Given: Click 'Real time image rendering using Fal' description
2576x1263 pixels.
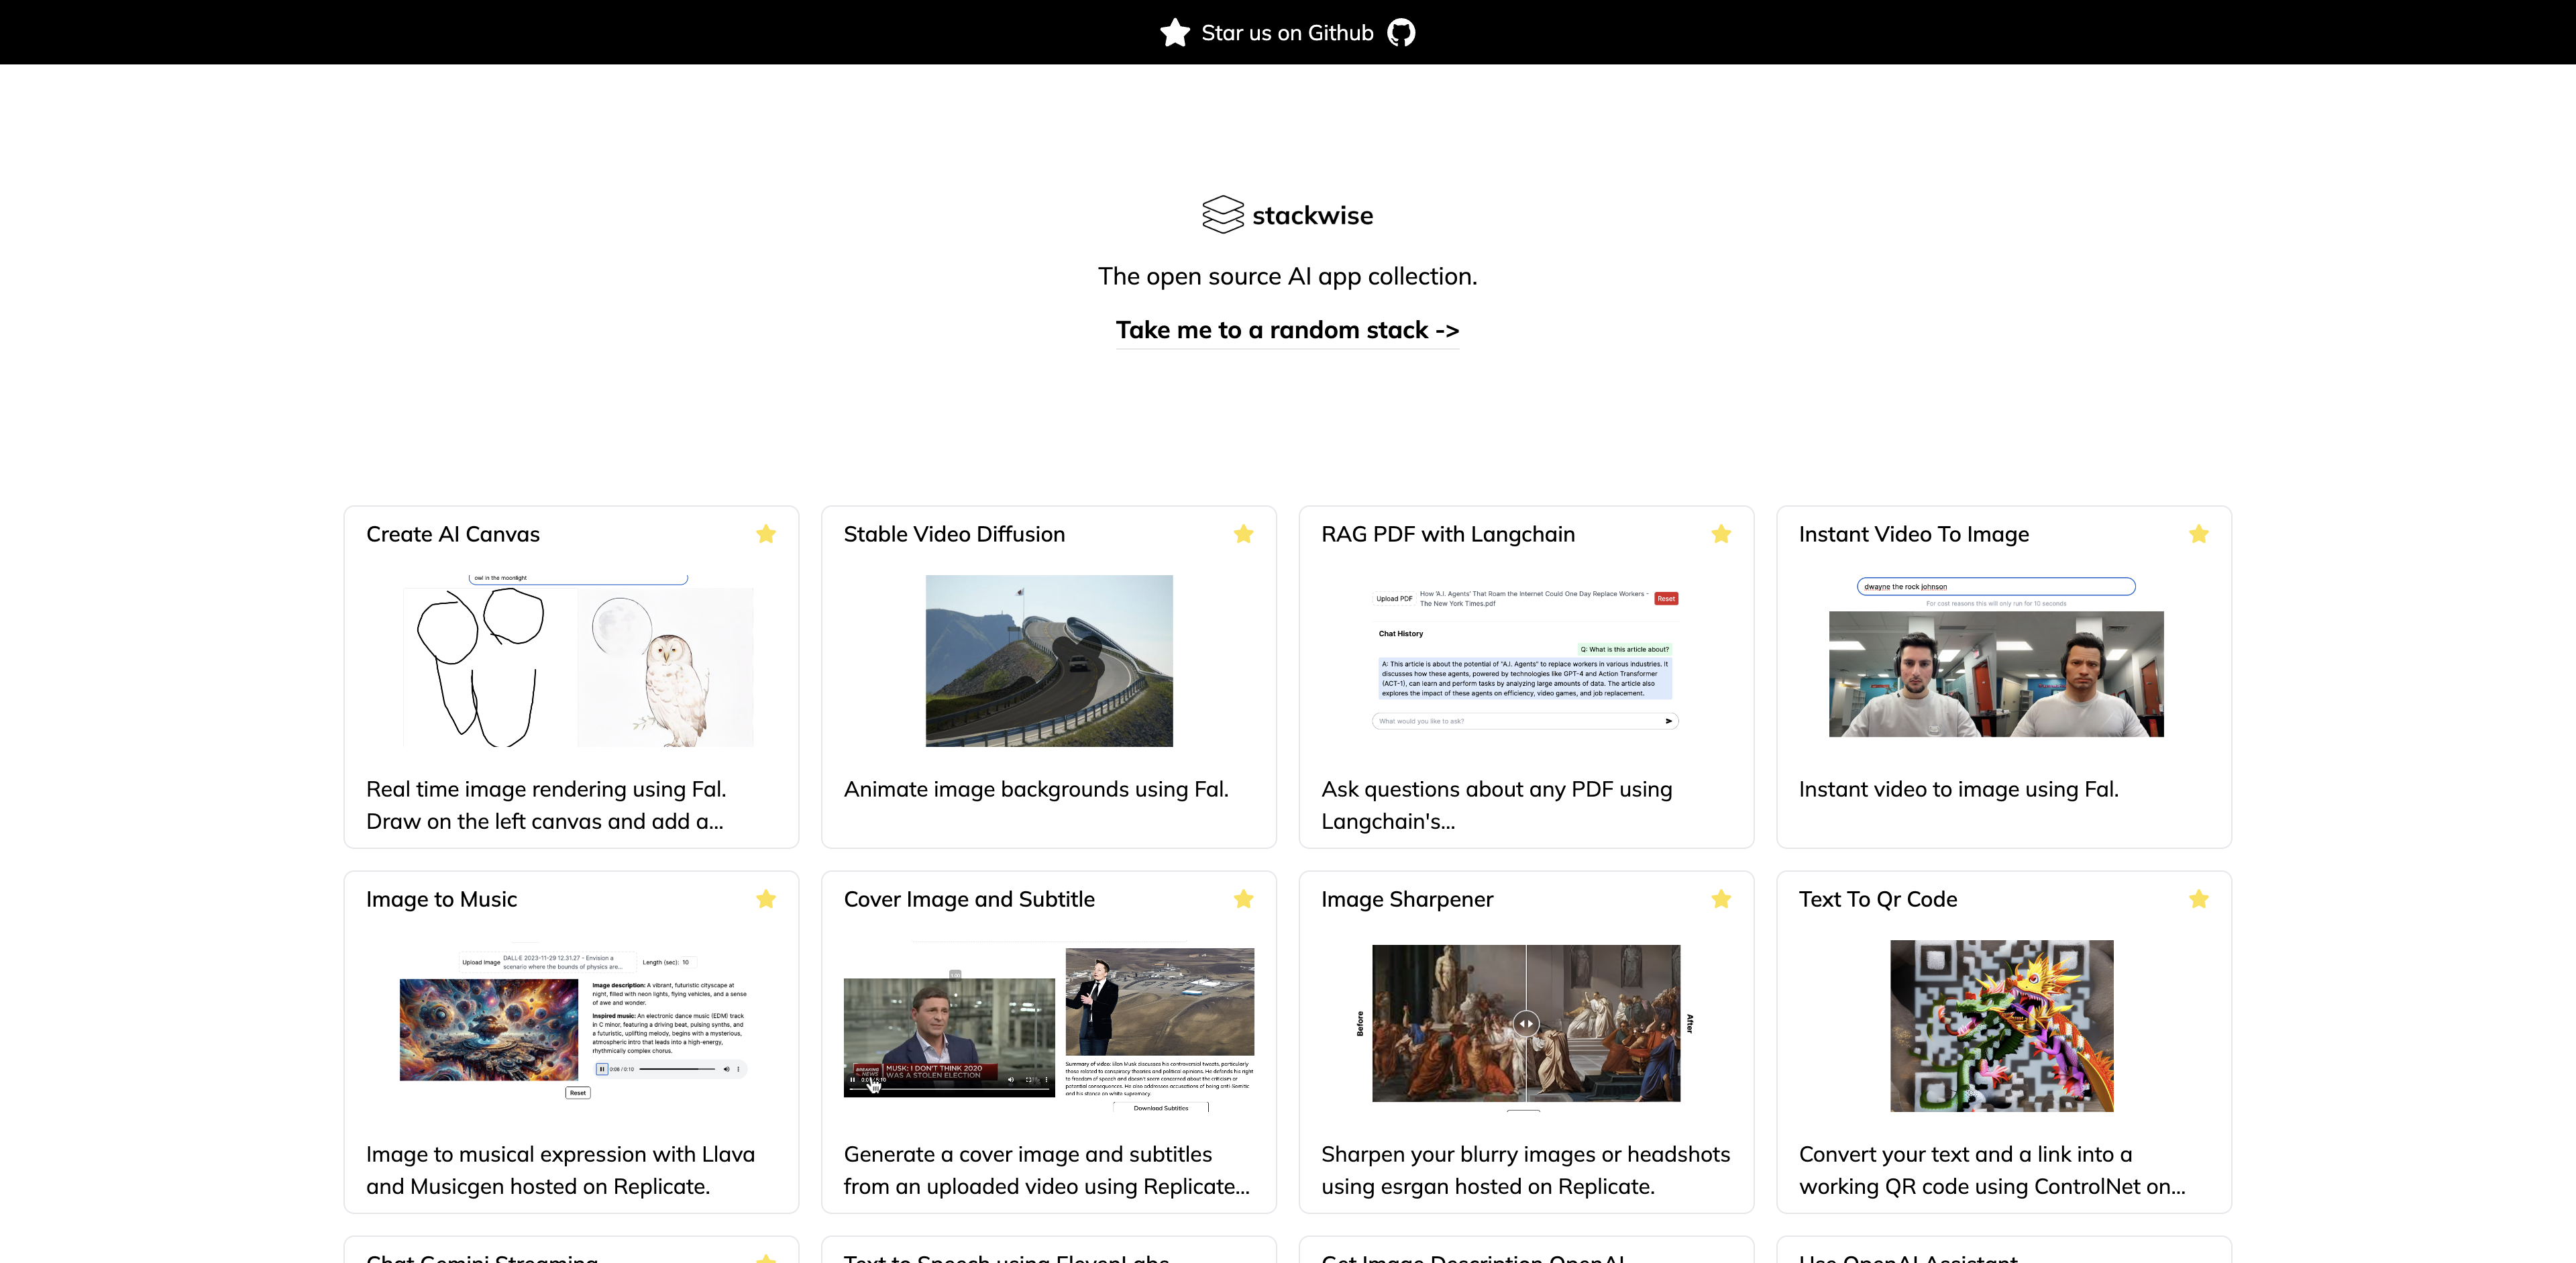Looking at the screenshot, I should point(546,805).
